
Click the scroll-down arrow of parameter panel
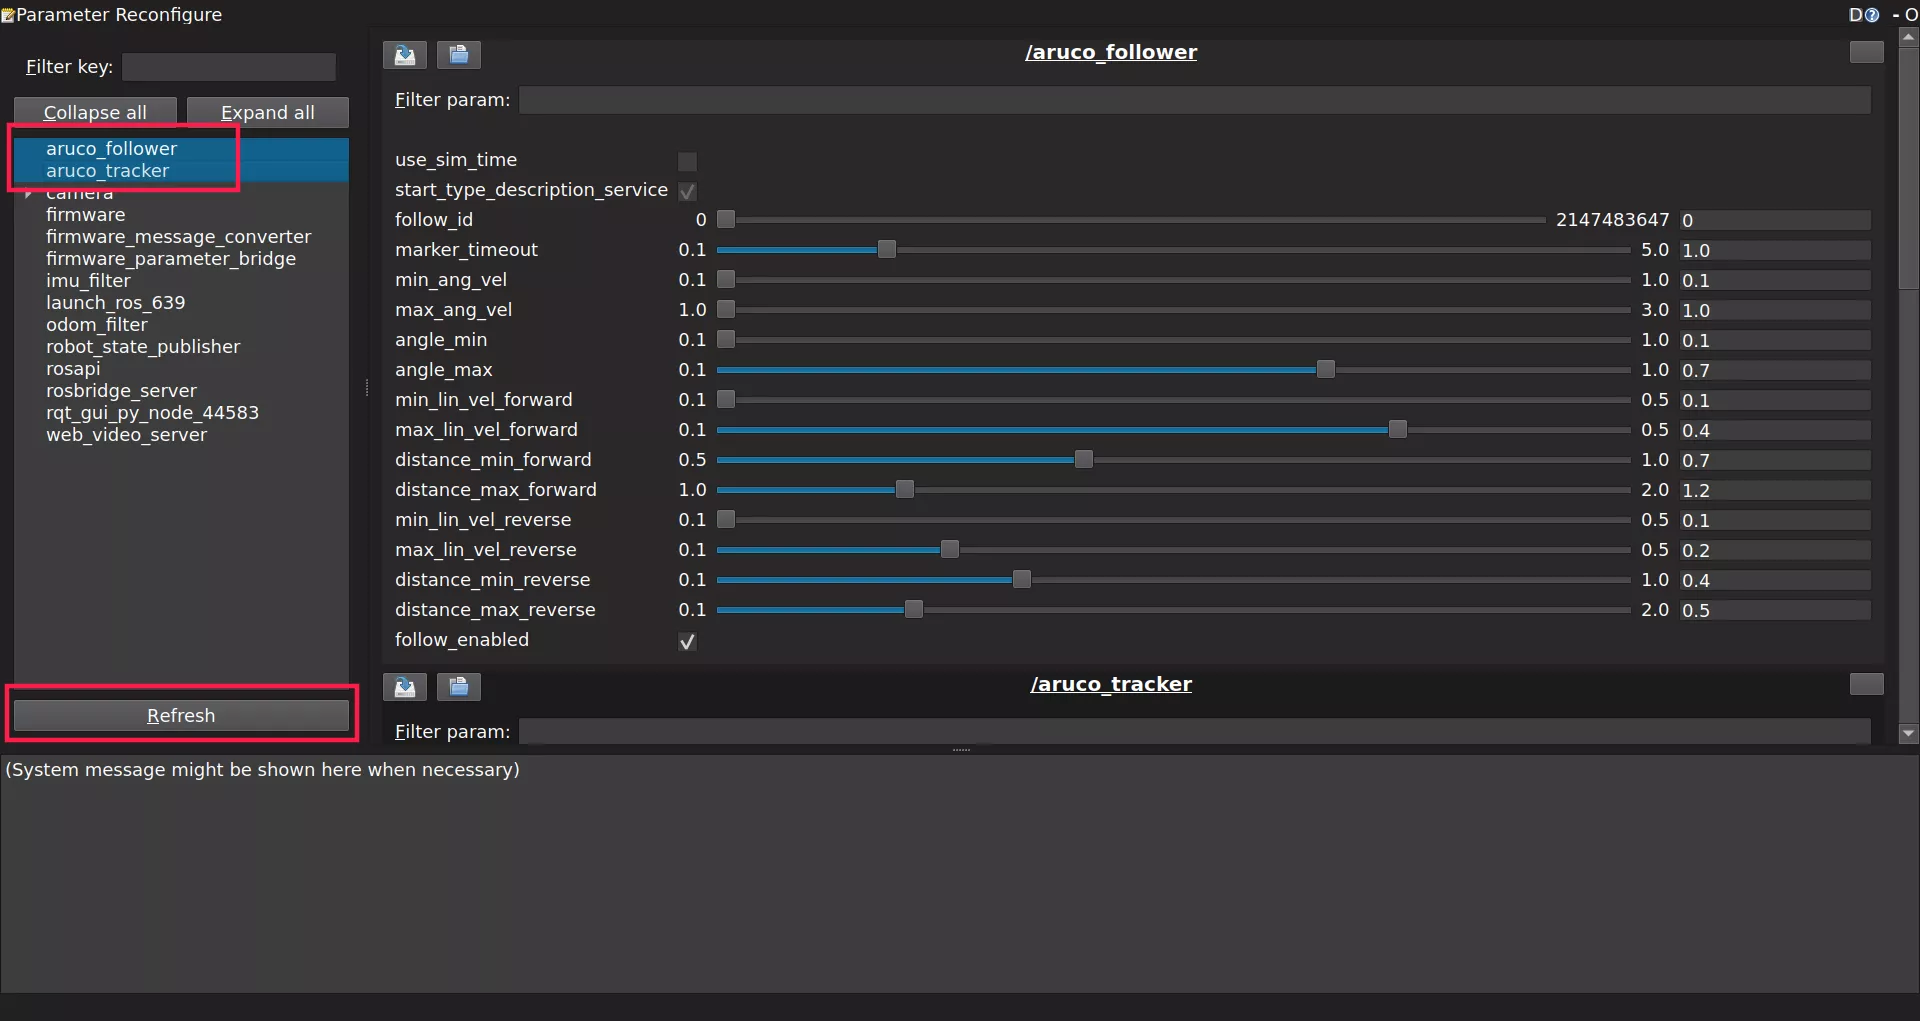click(x=1908, y=733)
